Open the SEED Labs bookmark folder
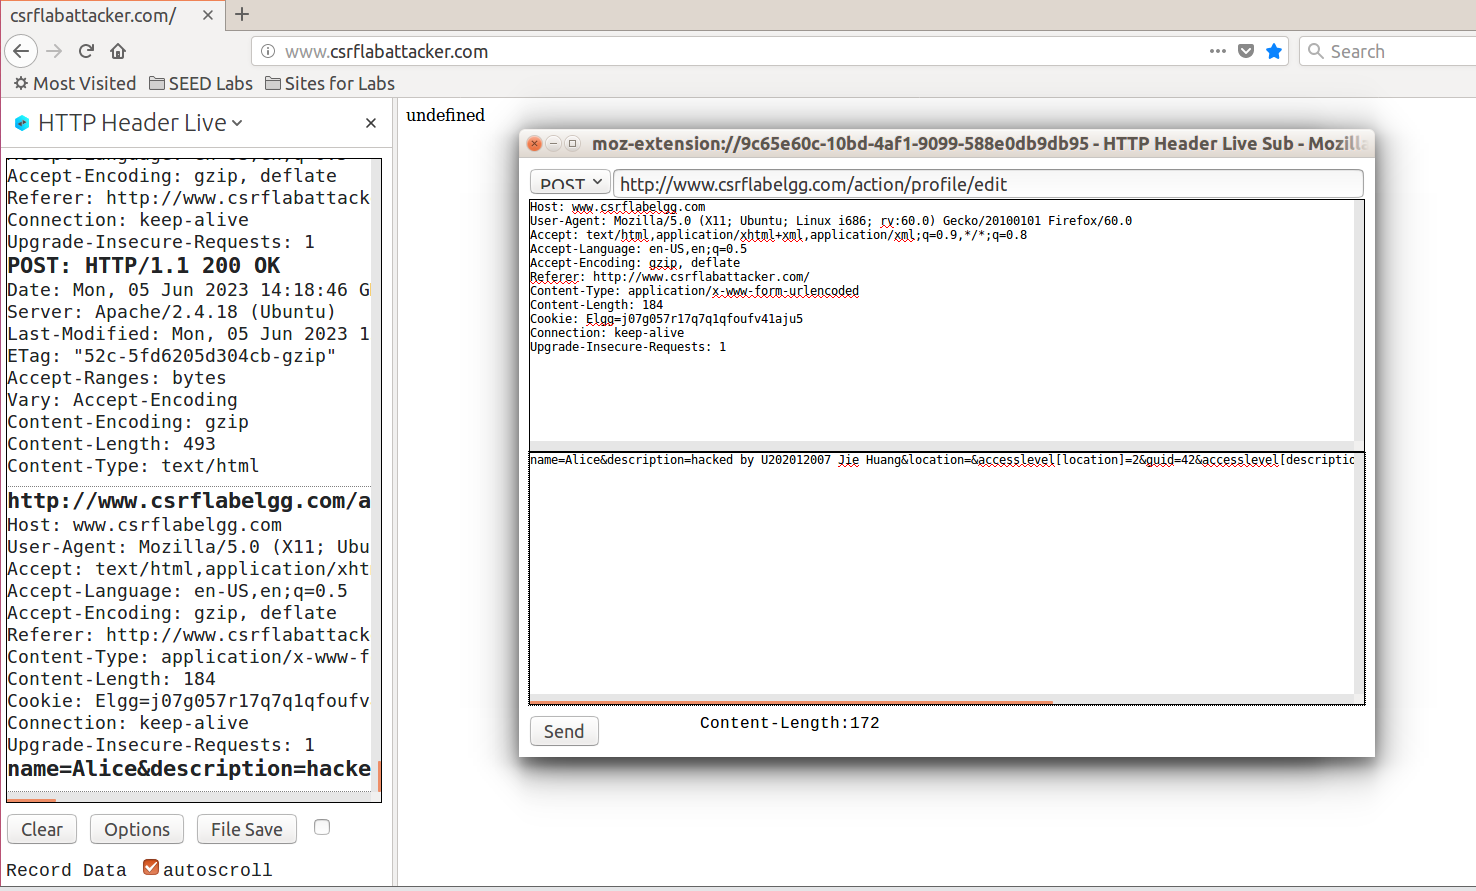1476x891 pixels. click(201, 83)
